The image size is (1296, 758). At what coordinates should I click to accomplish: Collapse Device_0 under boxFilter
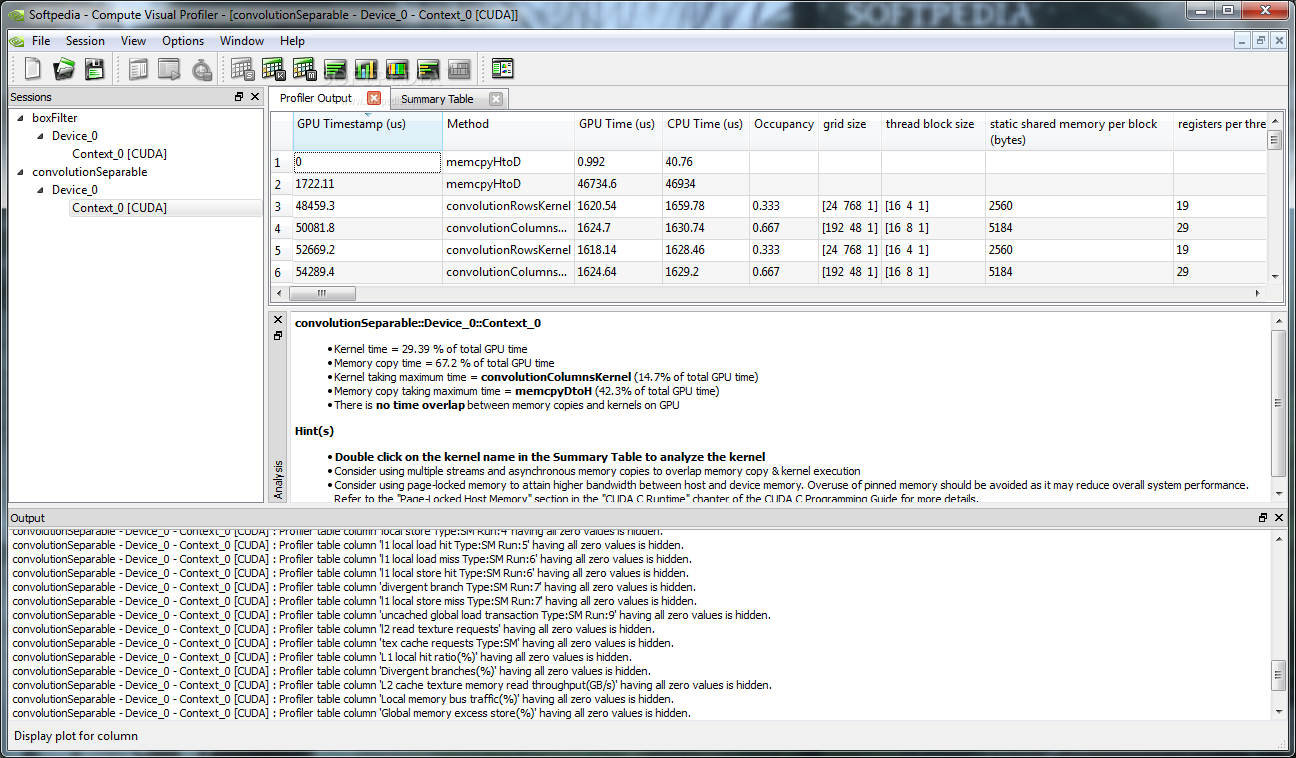tap(40, 136)
